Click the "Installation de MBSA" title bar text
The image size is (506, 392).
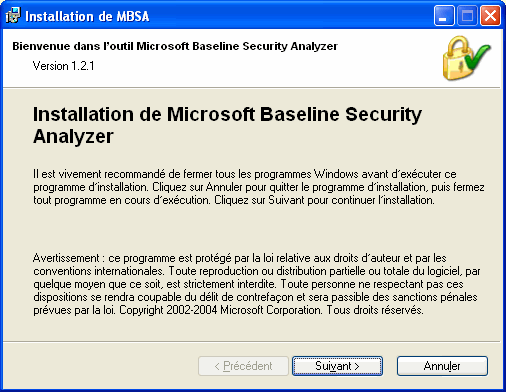click(87, 16)
